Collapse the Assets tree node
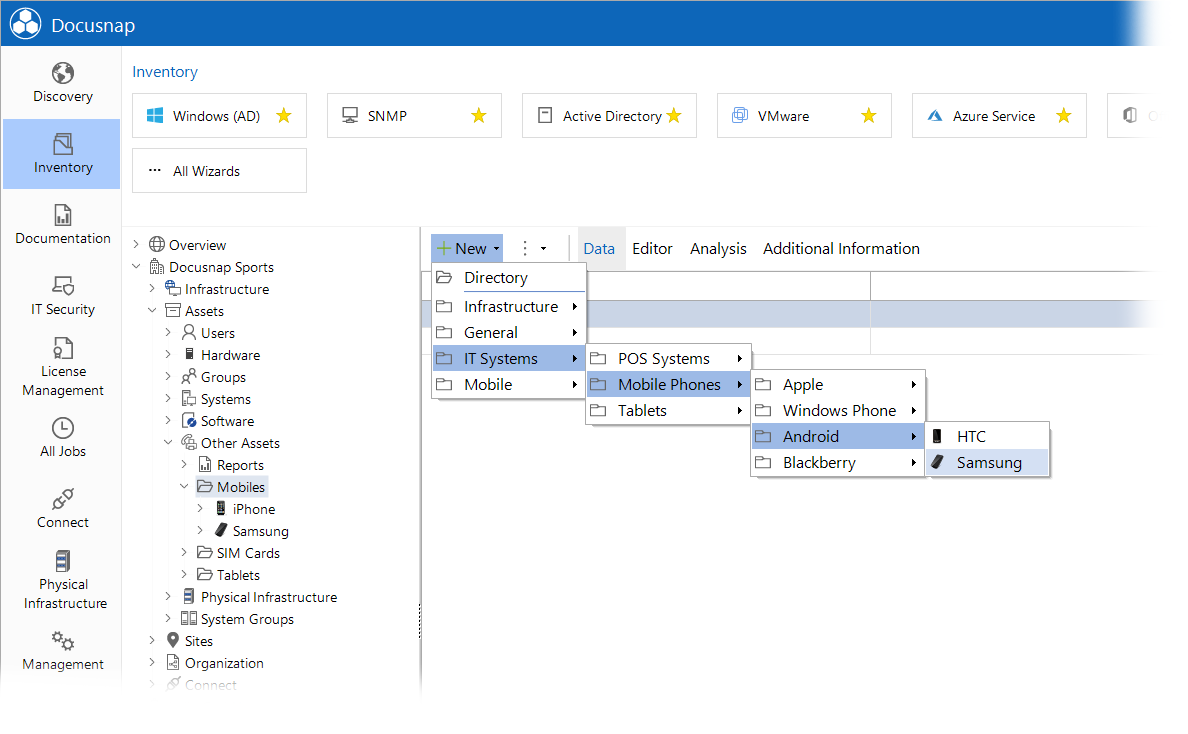 click(152, 310)
